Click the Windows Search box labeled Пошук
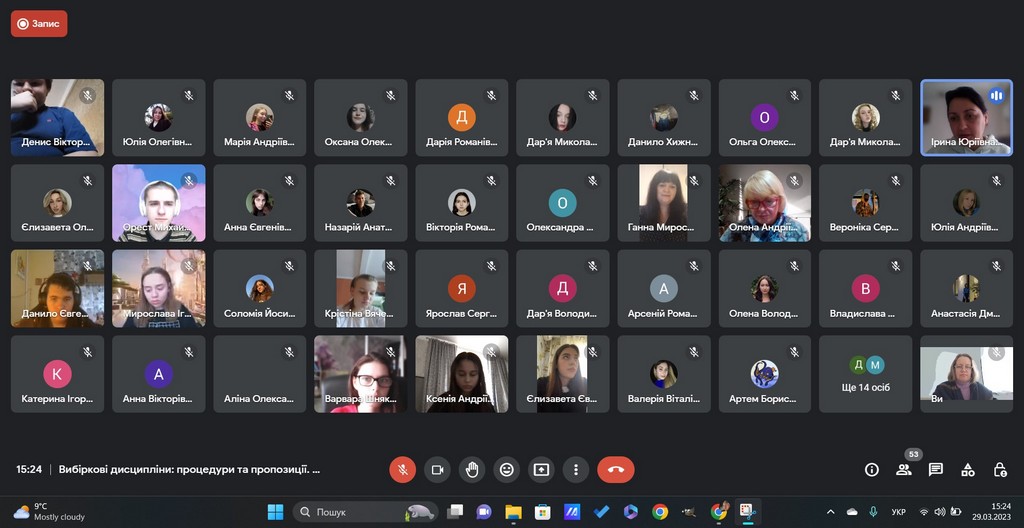 365,512
